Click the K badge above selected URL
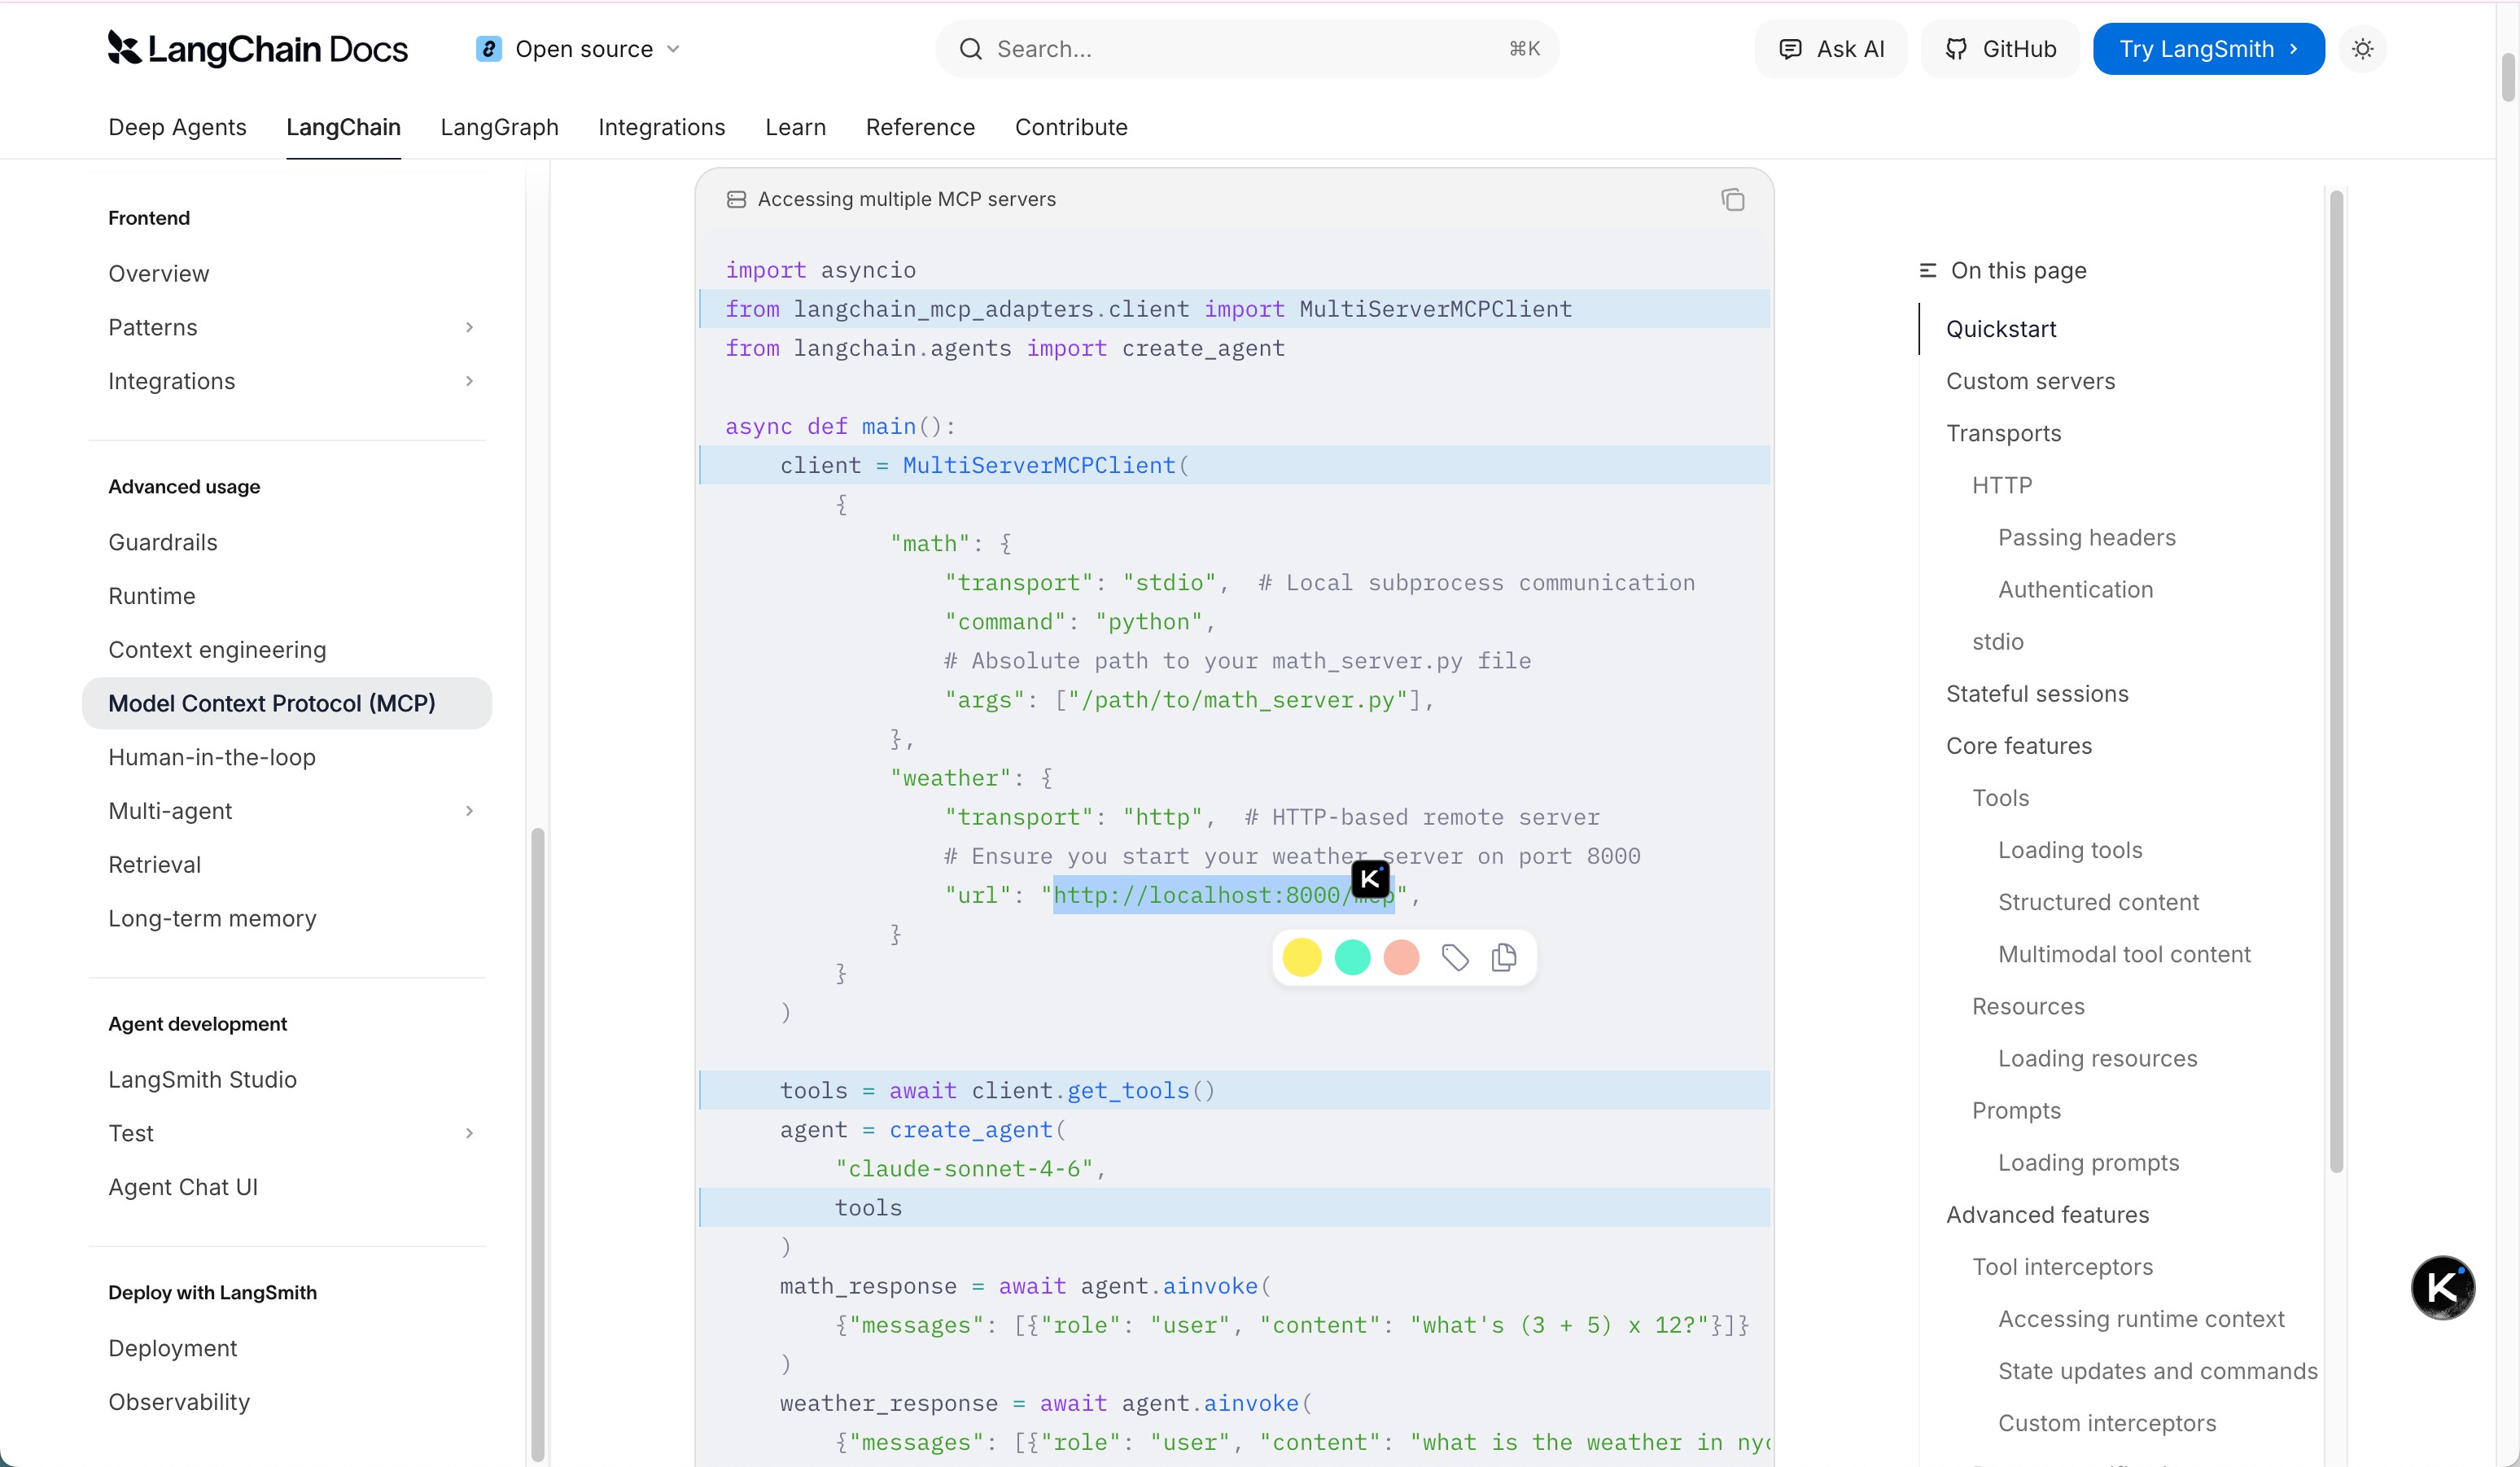The width and height of the screenshot is (2520, 1467). (1370, 879)
